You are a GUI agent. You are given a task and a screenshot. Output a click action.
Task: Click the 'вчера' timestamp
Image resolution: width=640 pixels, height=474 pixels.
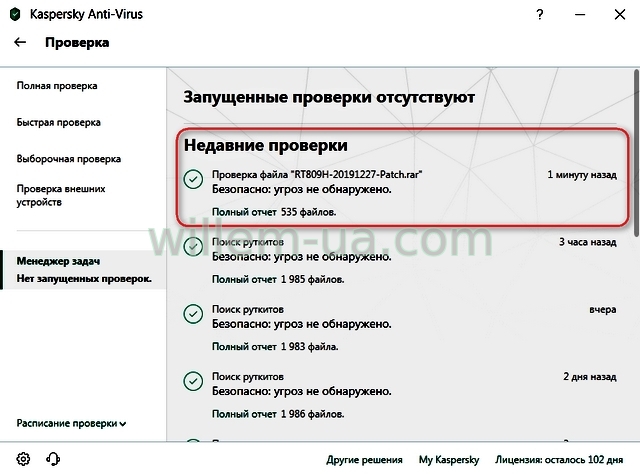click(602, 309)
